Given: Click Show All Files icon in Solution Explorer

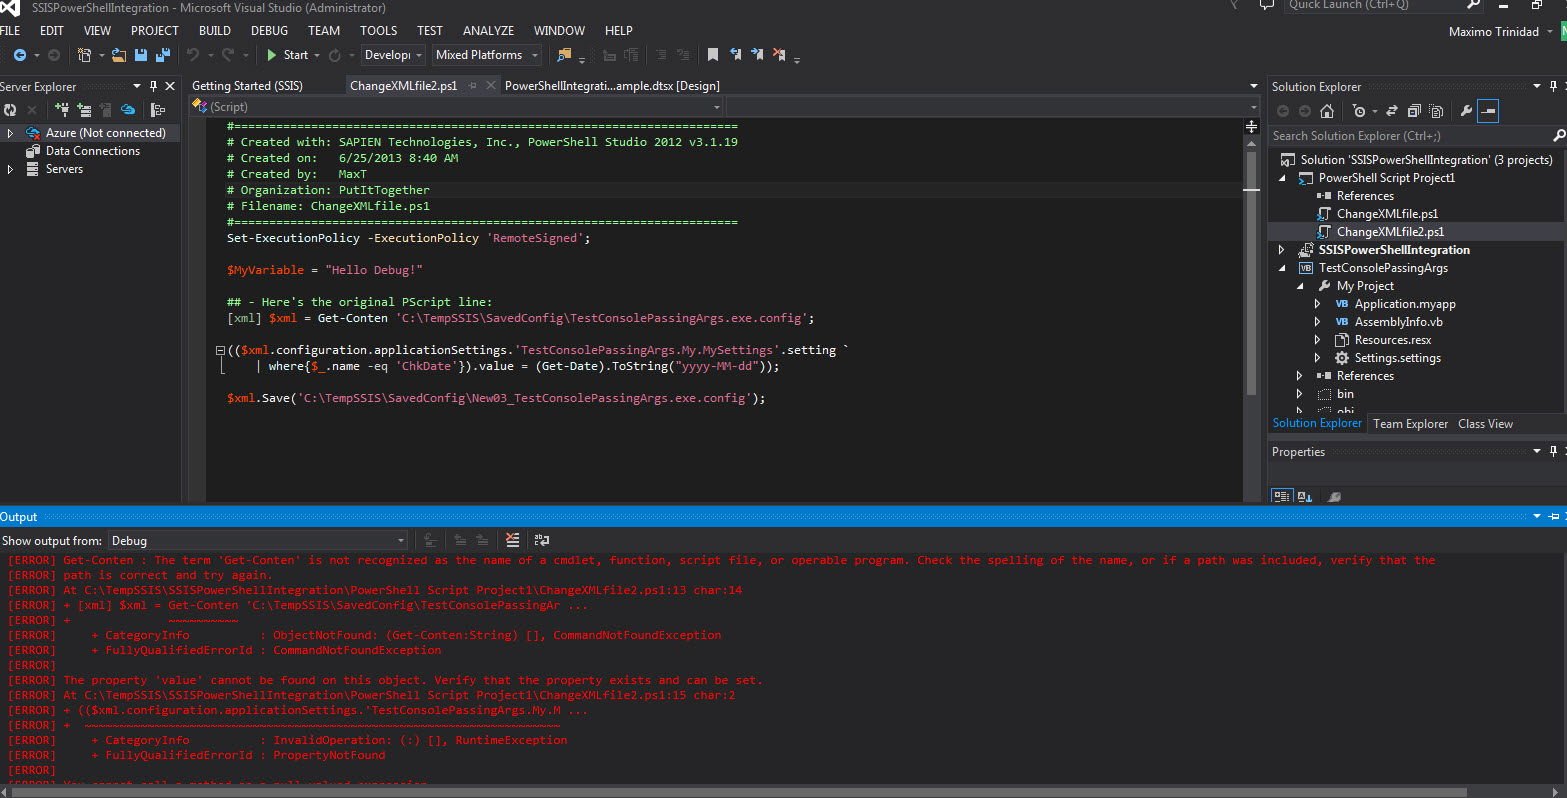Looking at the screenshot, I should point(1436,111).
